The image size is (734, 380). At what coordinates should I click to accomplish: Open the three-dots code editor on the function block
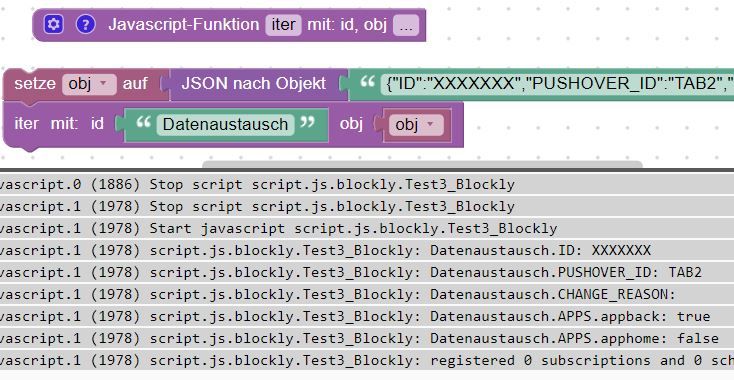[x=406, y=25]
